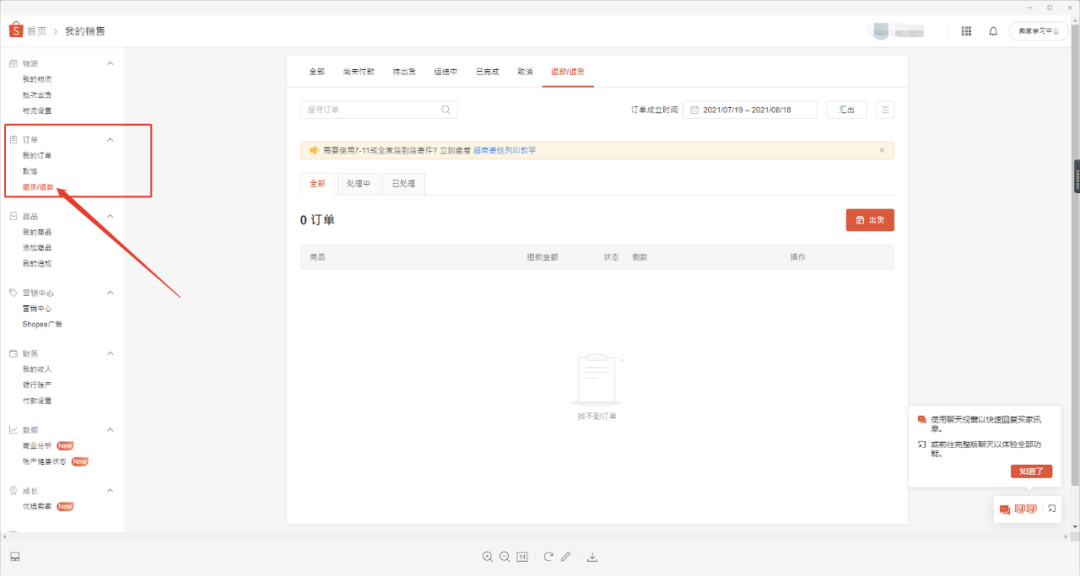Select the 处理中 sub-tab
The width and height of the screenshot is (1080, 576).
(x=359, y=183)
